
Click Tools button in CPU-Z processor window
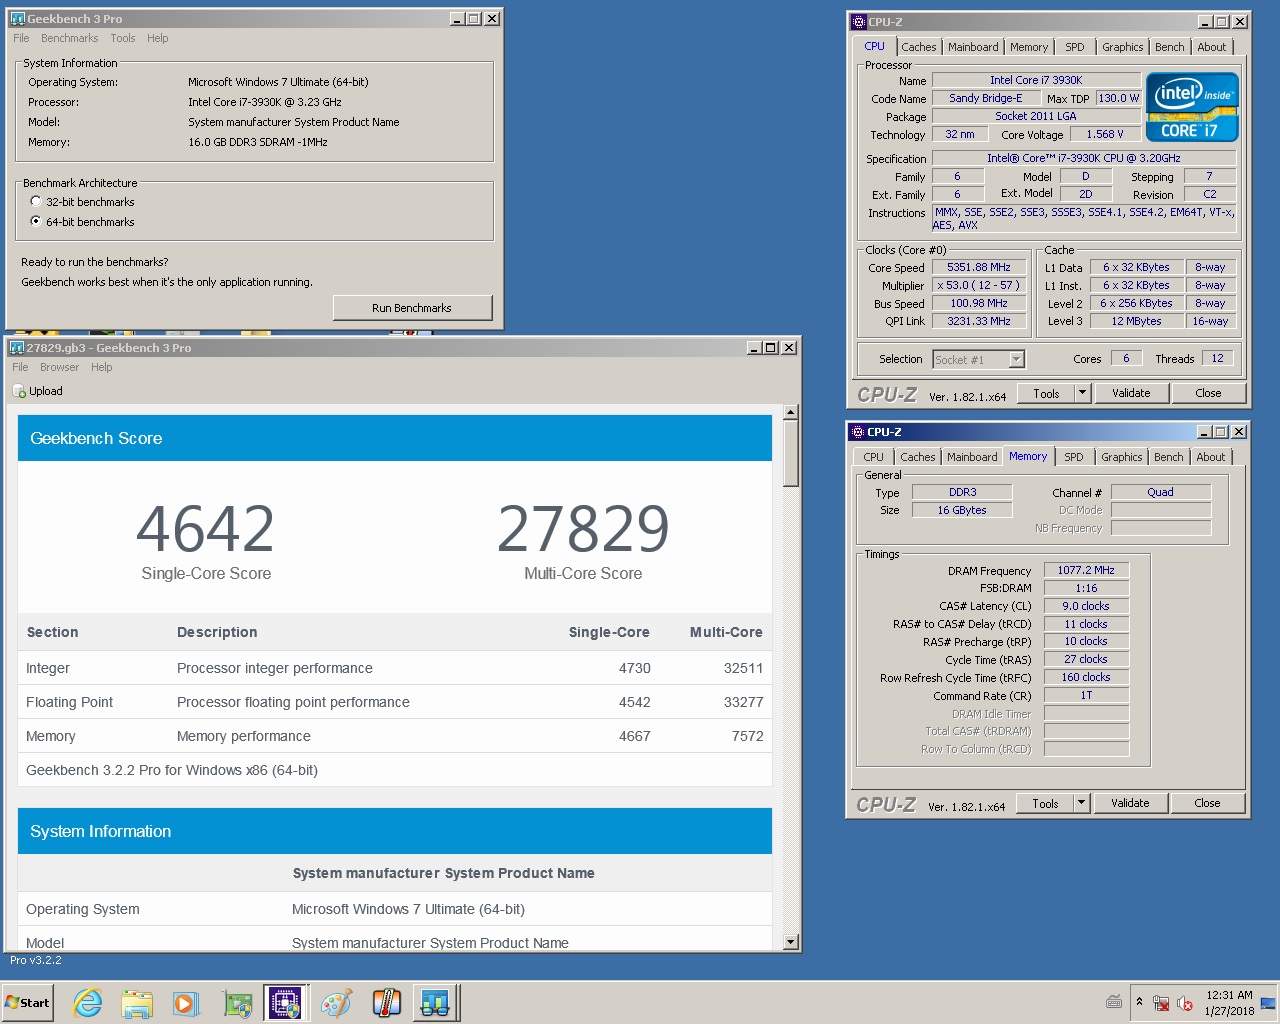click(x=1046, y=393)
